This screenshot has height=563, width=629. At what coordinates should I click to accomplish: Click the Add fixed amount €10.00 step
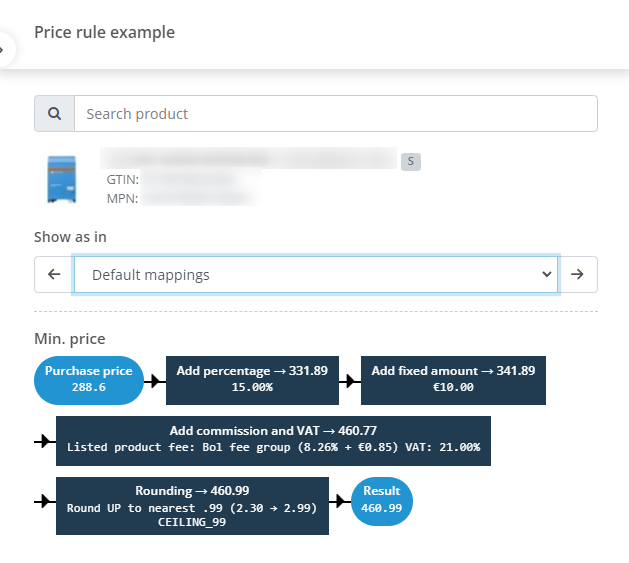tap(453, 379)
